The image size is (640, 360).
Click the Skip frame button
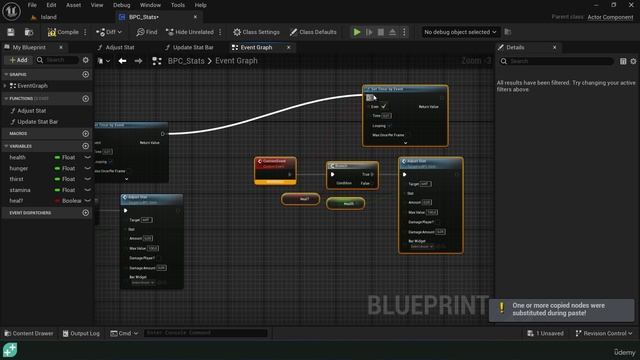(369, 32)
